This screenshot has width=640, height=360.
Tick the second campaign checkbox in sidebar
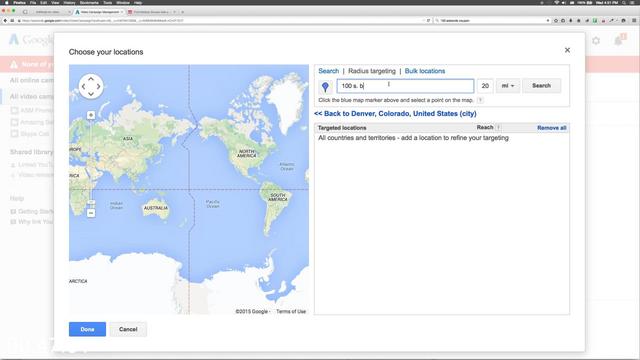tap(14, 122)
